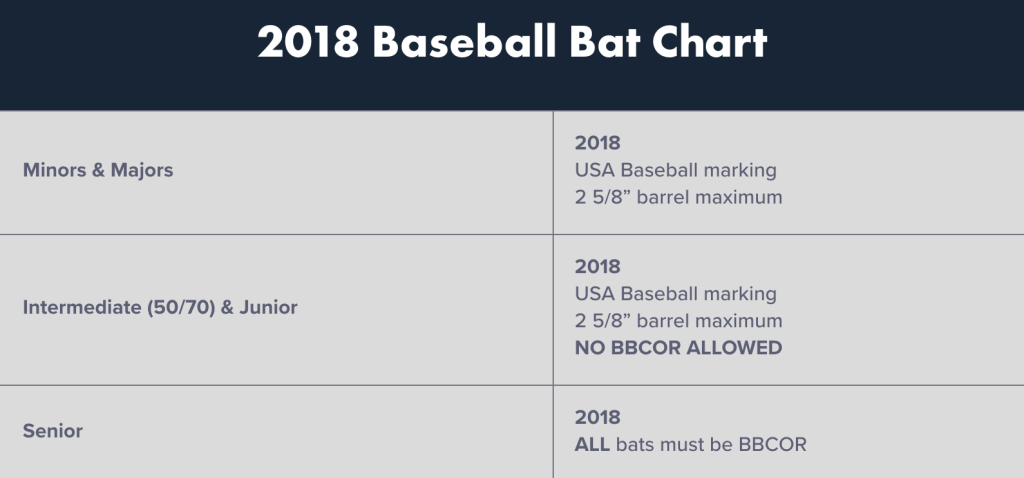Select the word "Bat" in the header title
The height and width of the screenshot is (478, 1024).
pyautogui.click(x=594, y=43)
